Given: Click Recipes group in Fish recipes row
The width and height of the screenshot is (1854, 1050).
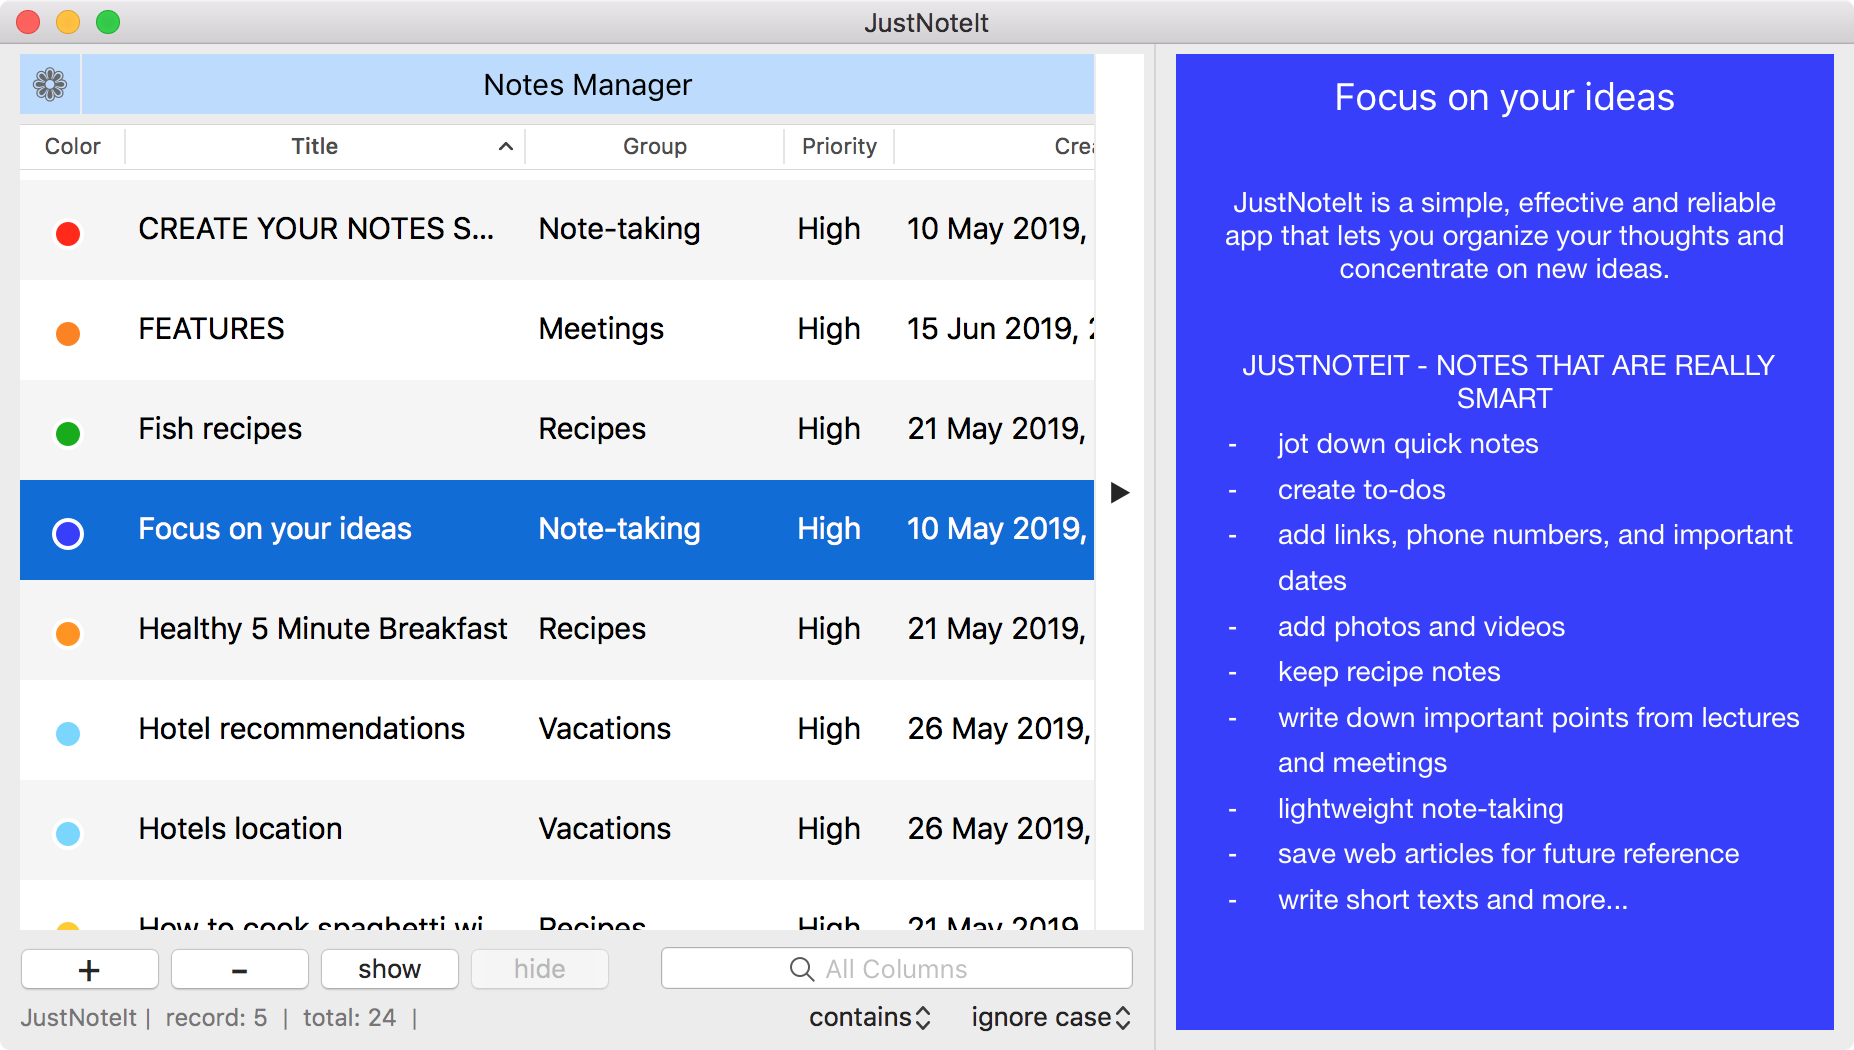Looking at the screenshot, I should point(592,429).
